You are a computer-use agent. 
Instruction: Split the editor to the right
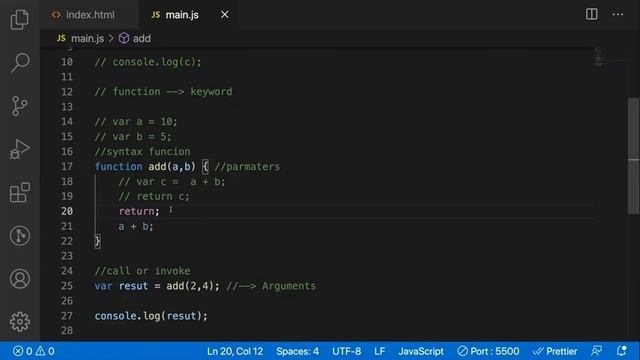pos(591,14)
